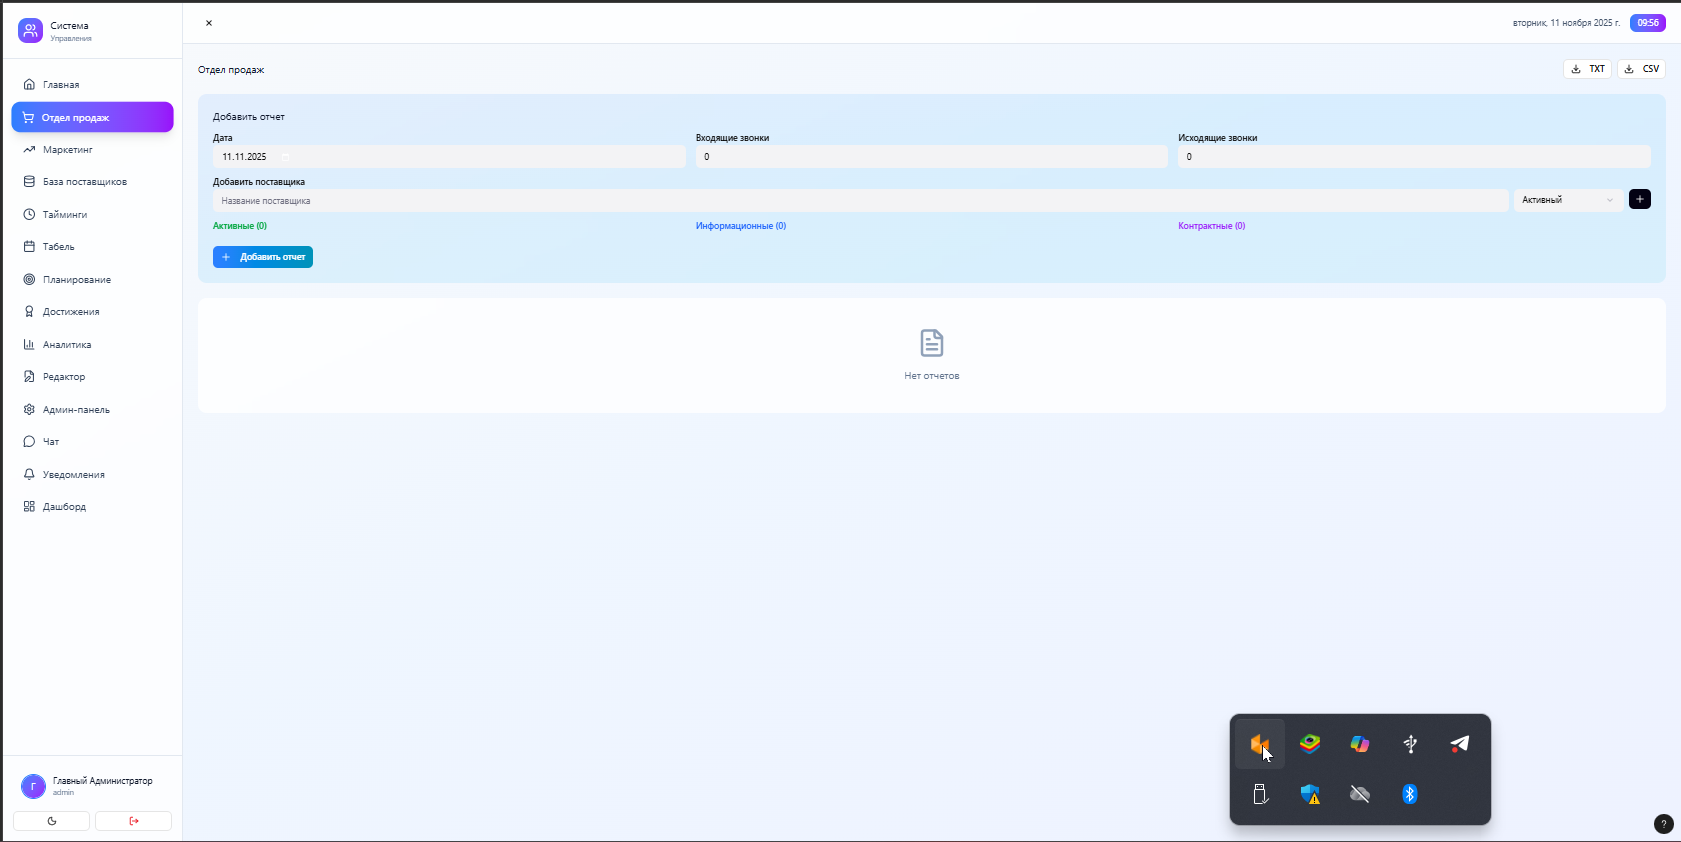Open the Telegram tray icon
Viewport: 1681px width, 842px height.
tap(1460, 744)
